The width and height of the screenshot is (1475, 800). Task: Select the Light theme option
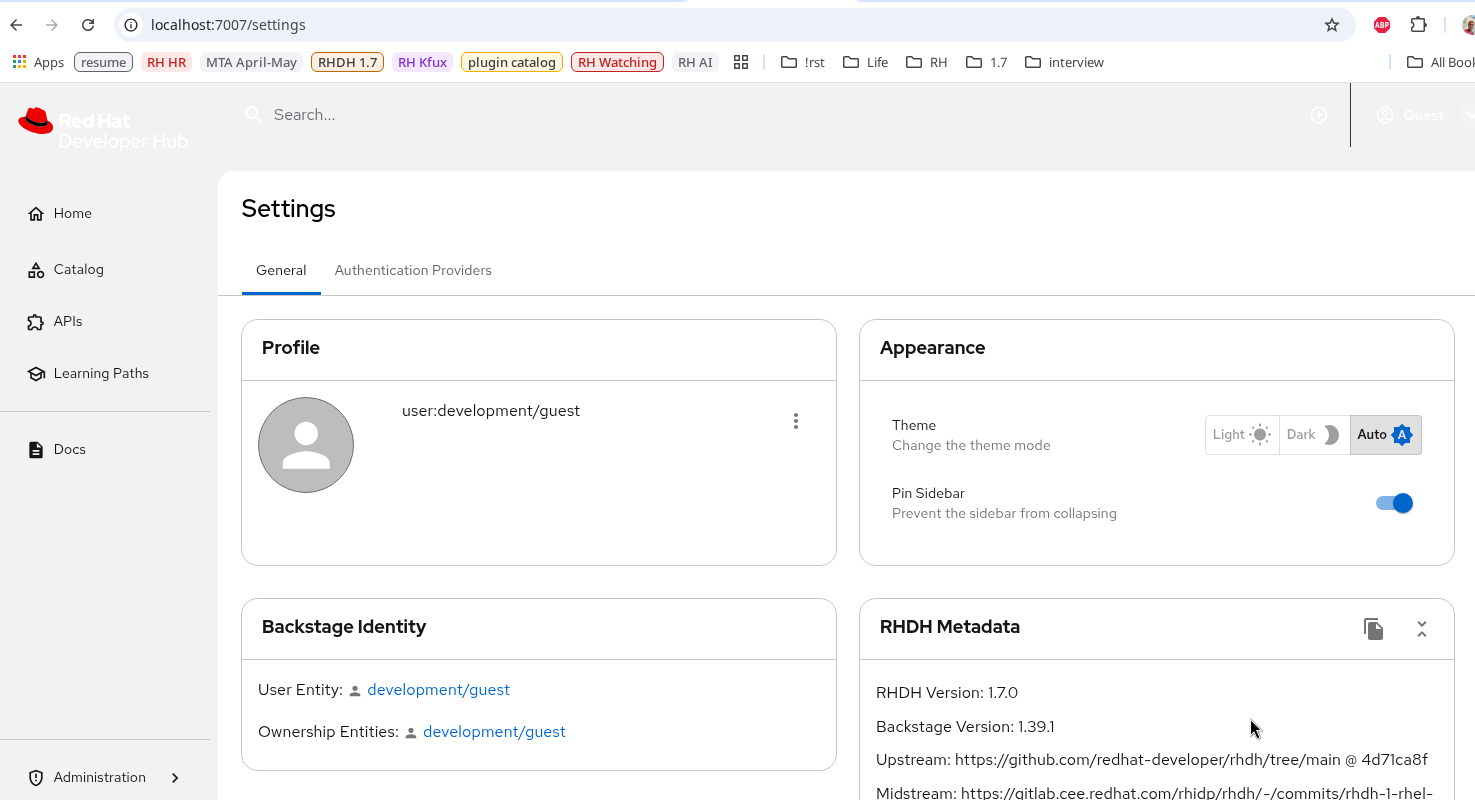click(x=1241, y=435)
